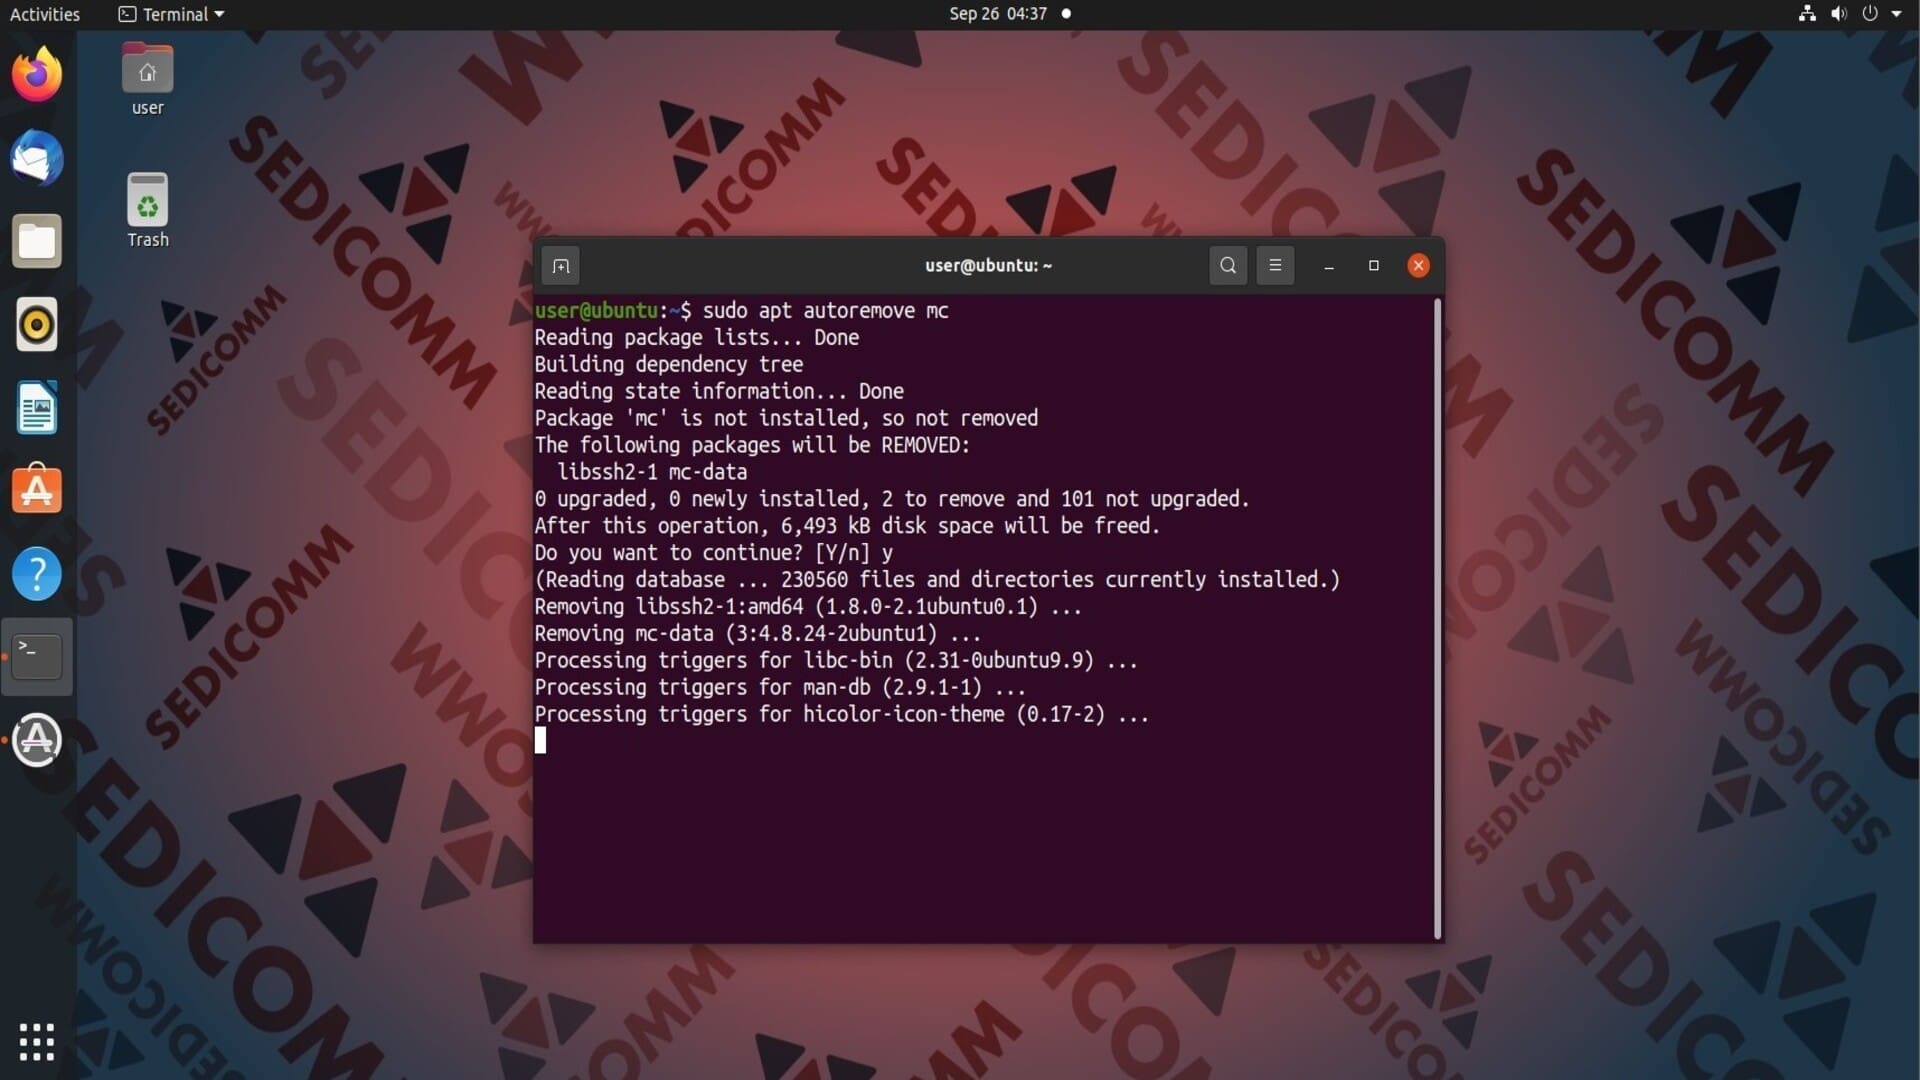
Task: Click the 'Do you want to continue? [Y/n]' line
Action: (714, 554)
